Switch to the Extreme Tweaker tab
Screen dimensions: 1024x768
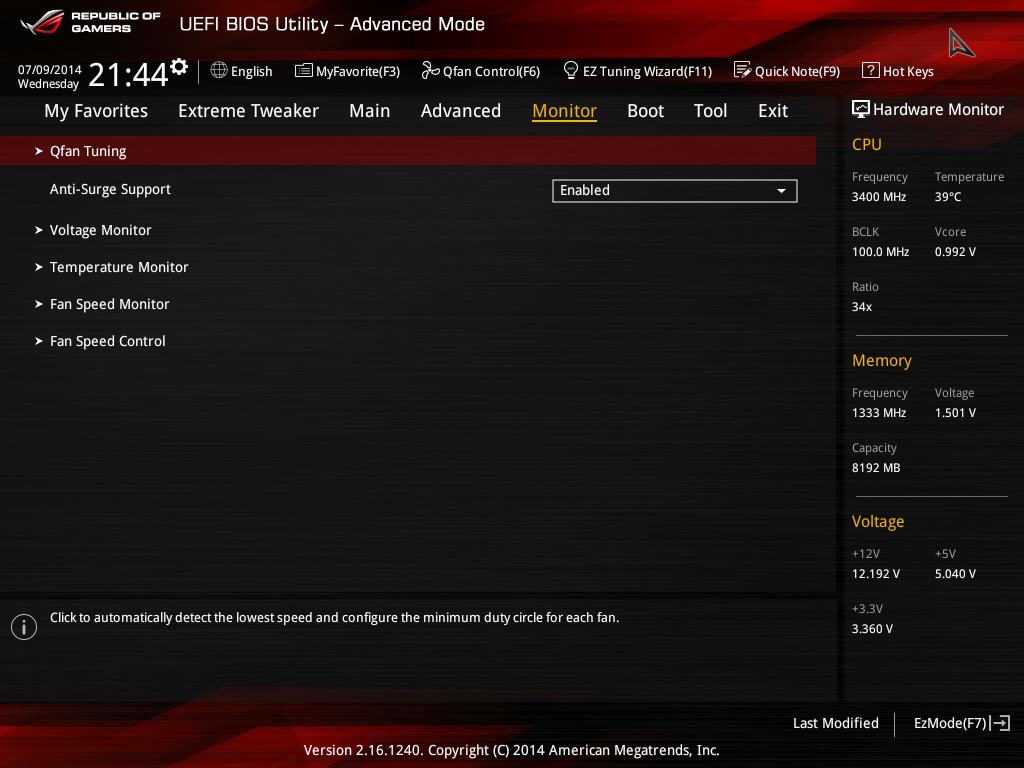248,111
